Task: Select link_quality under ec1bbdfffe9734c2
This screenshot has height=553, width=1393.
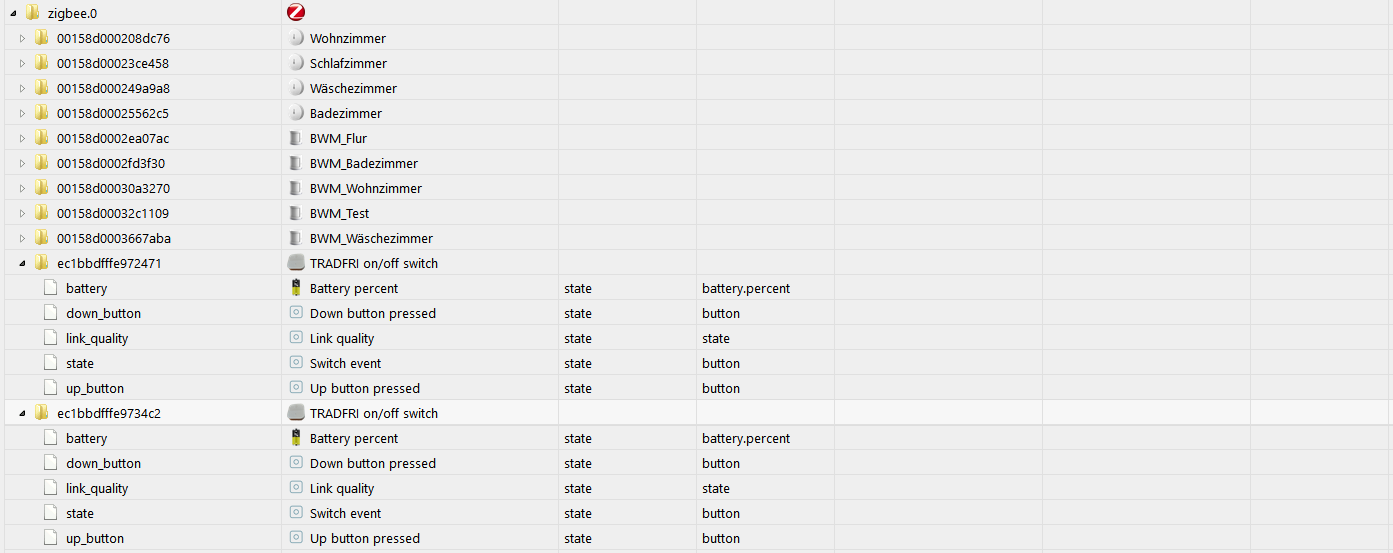Action: point(97,488)
